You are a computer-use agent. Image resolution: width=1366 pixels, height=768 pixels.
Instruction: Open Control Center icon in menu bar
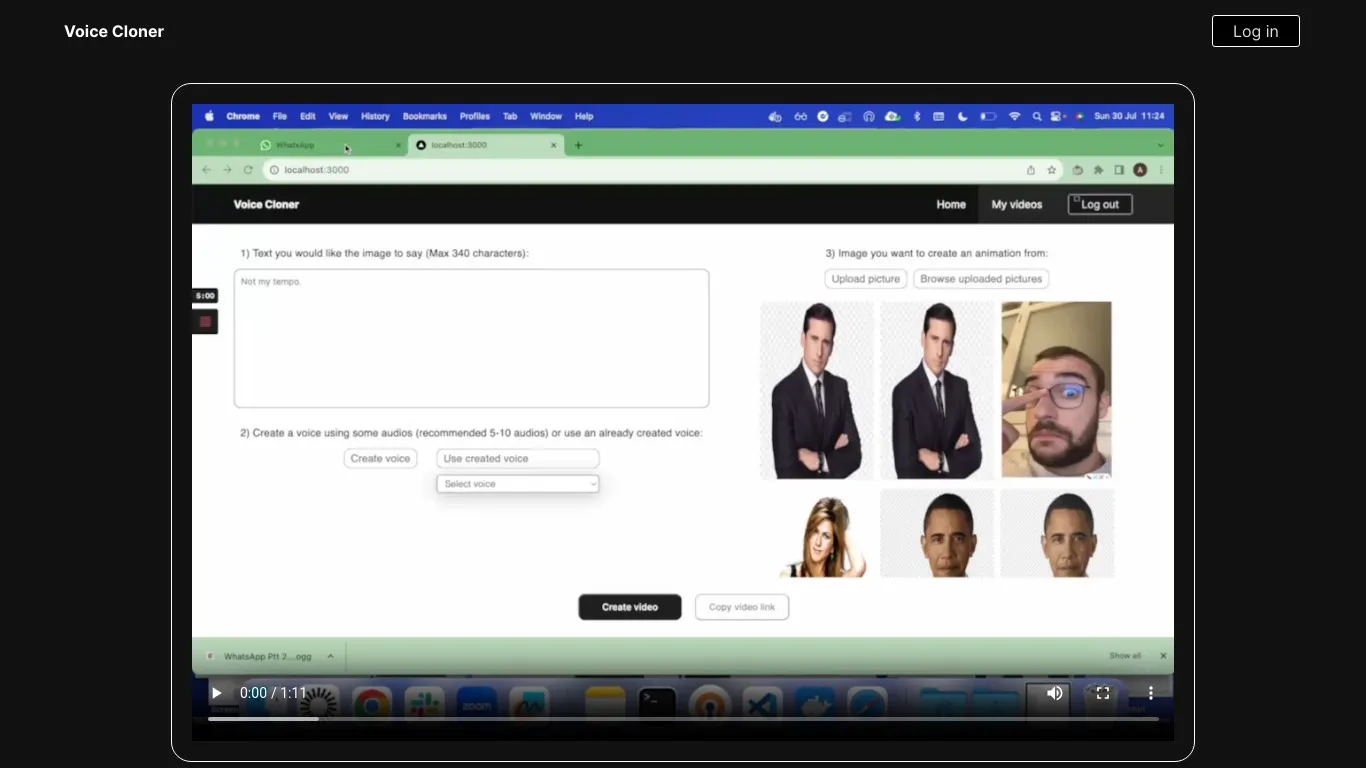coord(1056,116)
